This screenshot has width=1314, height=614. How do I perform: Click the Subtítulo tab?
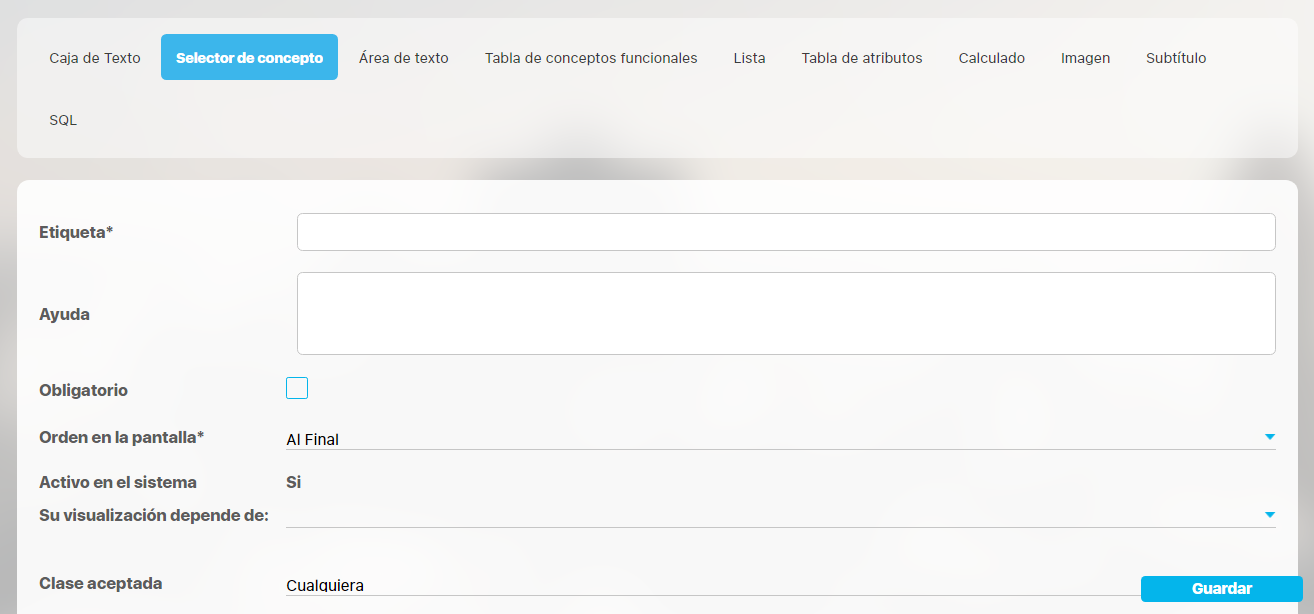(1175, 58)
